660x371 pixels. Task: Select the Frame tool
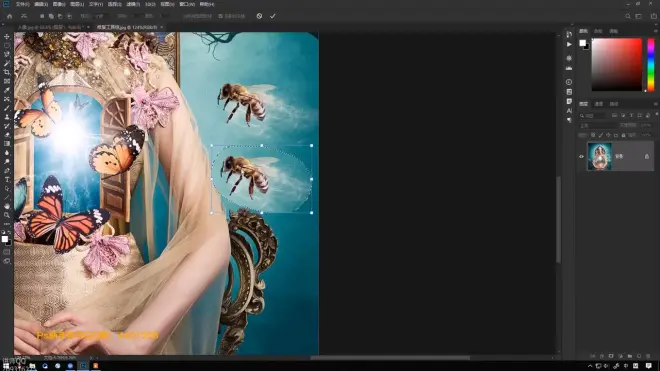click(7, 81)
